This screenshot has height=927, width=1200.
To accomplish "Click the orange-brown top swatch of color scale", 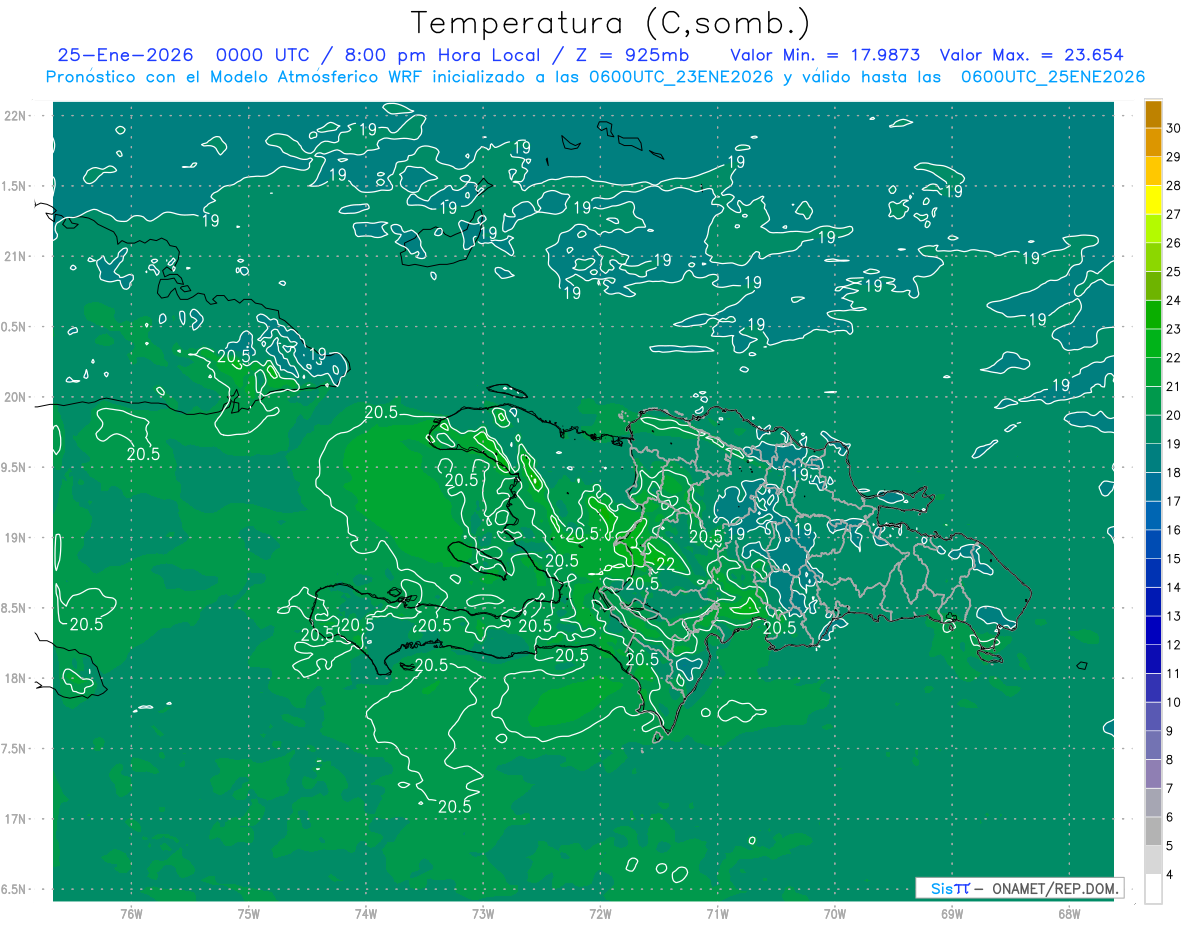I will pyautogui.click(x=1153, y=114).
